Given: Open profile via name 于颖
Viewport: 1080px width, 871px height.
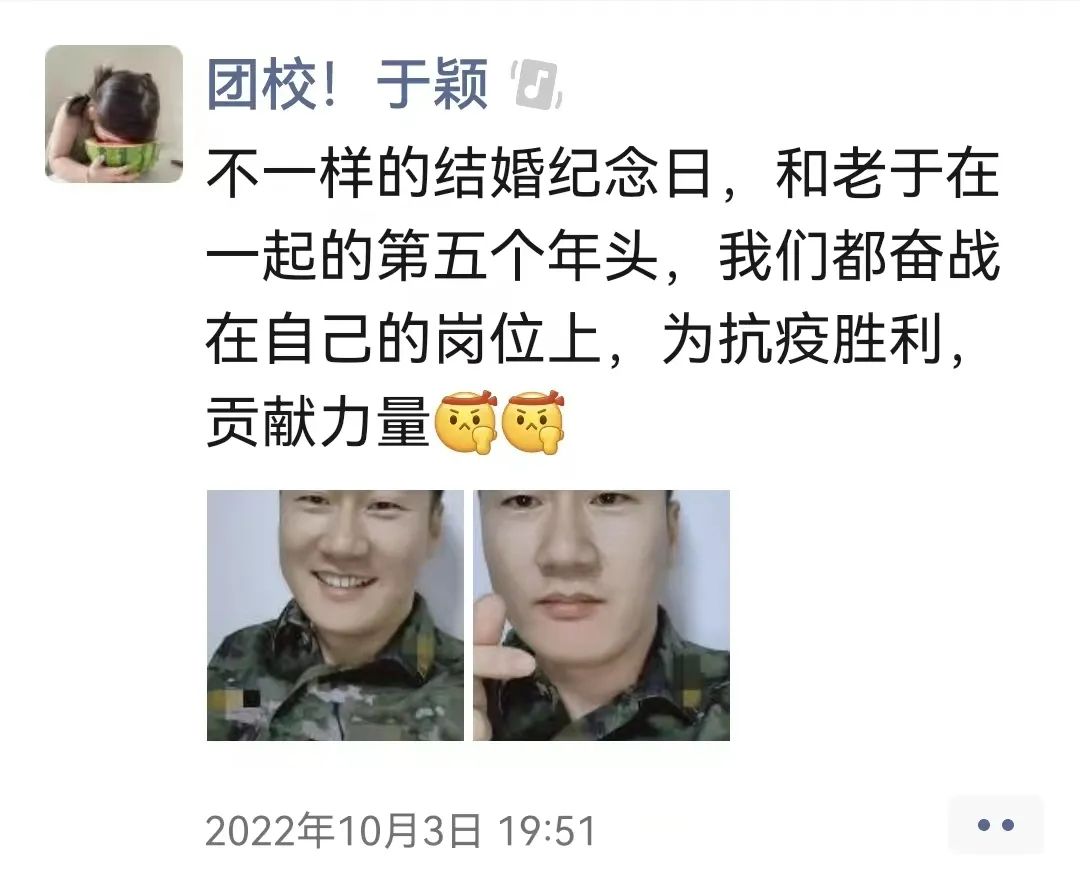Looking at the screenshot, I should pyautogui.click(x=433, y=85).
